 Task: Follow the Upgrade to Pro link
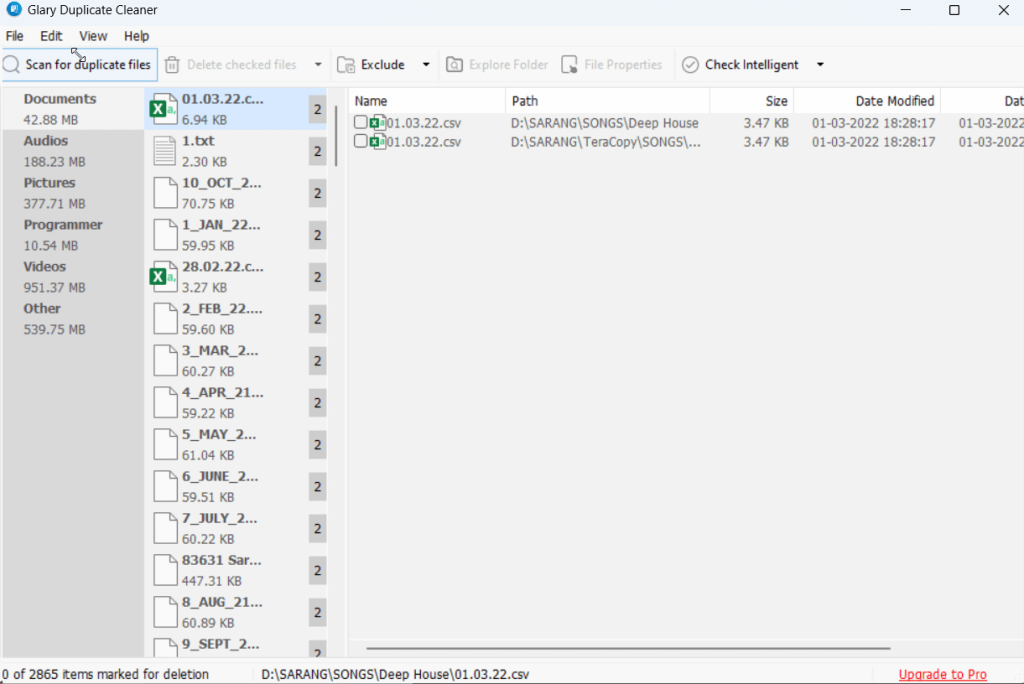pos(942,674)
